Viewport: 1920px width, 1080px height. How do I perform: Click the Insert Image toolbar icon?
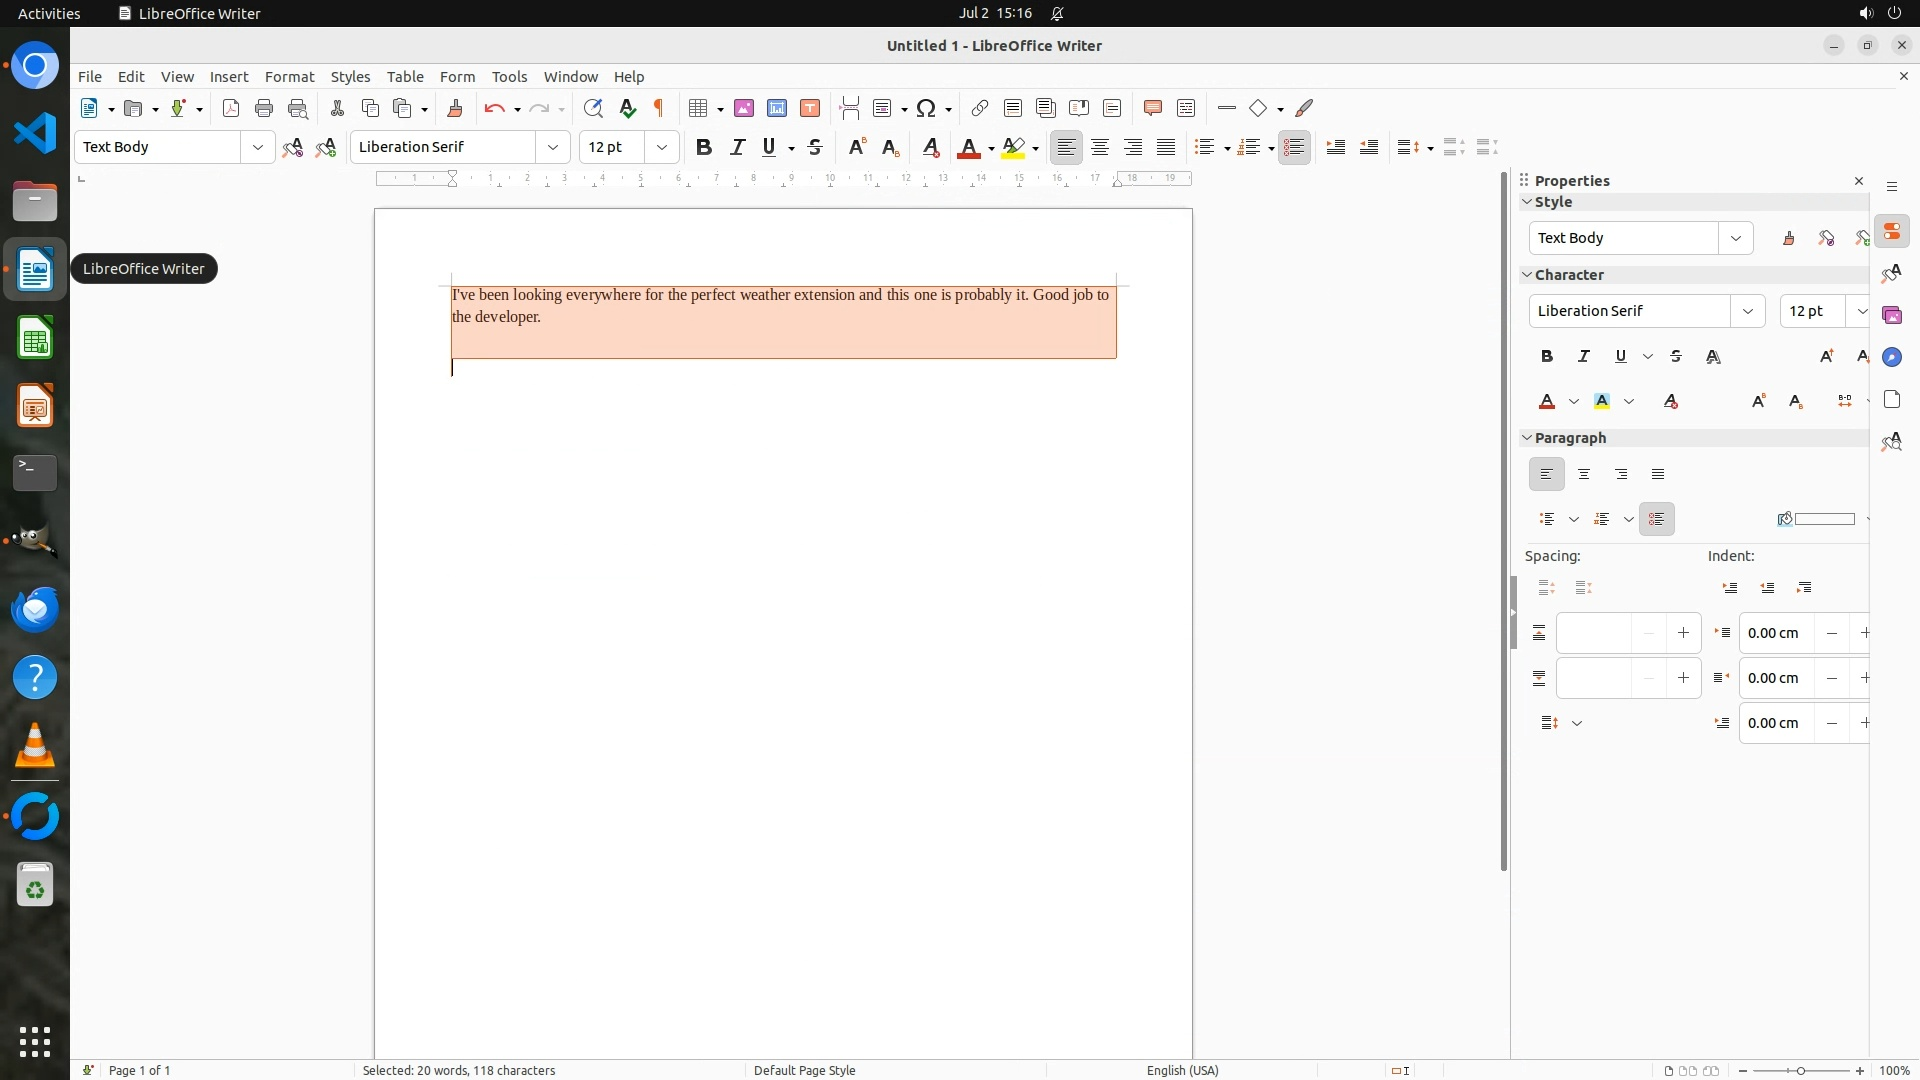744,108
